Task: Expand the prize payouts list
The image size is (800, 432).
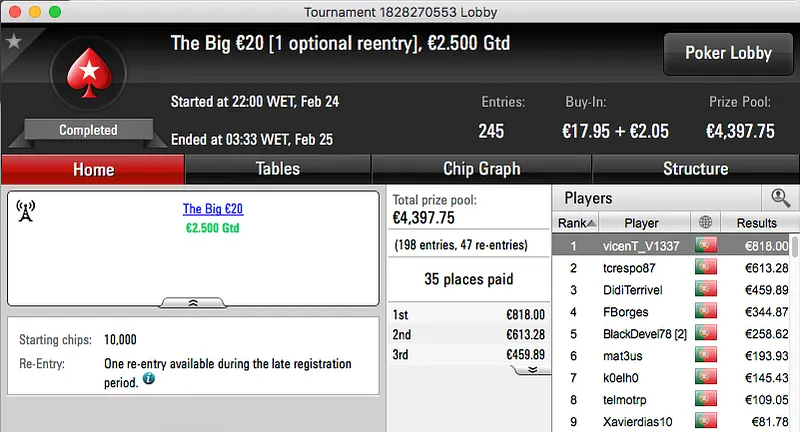Action: pos(533,369)
